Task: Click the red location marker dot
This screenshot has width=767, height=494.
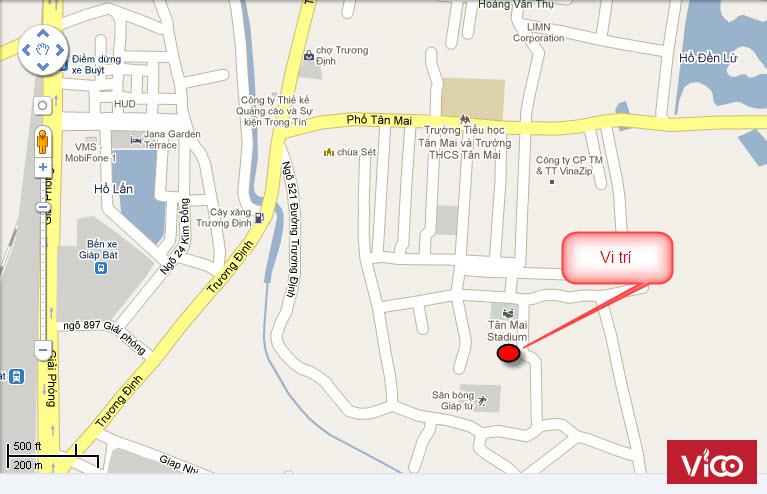Action: pos(508,353)
